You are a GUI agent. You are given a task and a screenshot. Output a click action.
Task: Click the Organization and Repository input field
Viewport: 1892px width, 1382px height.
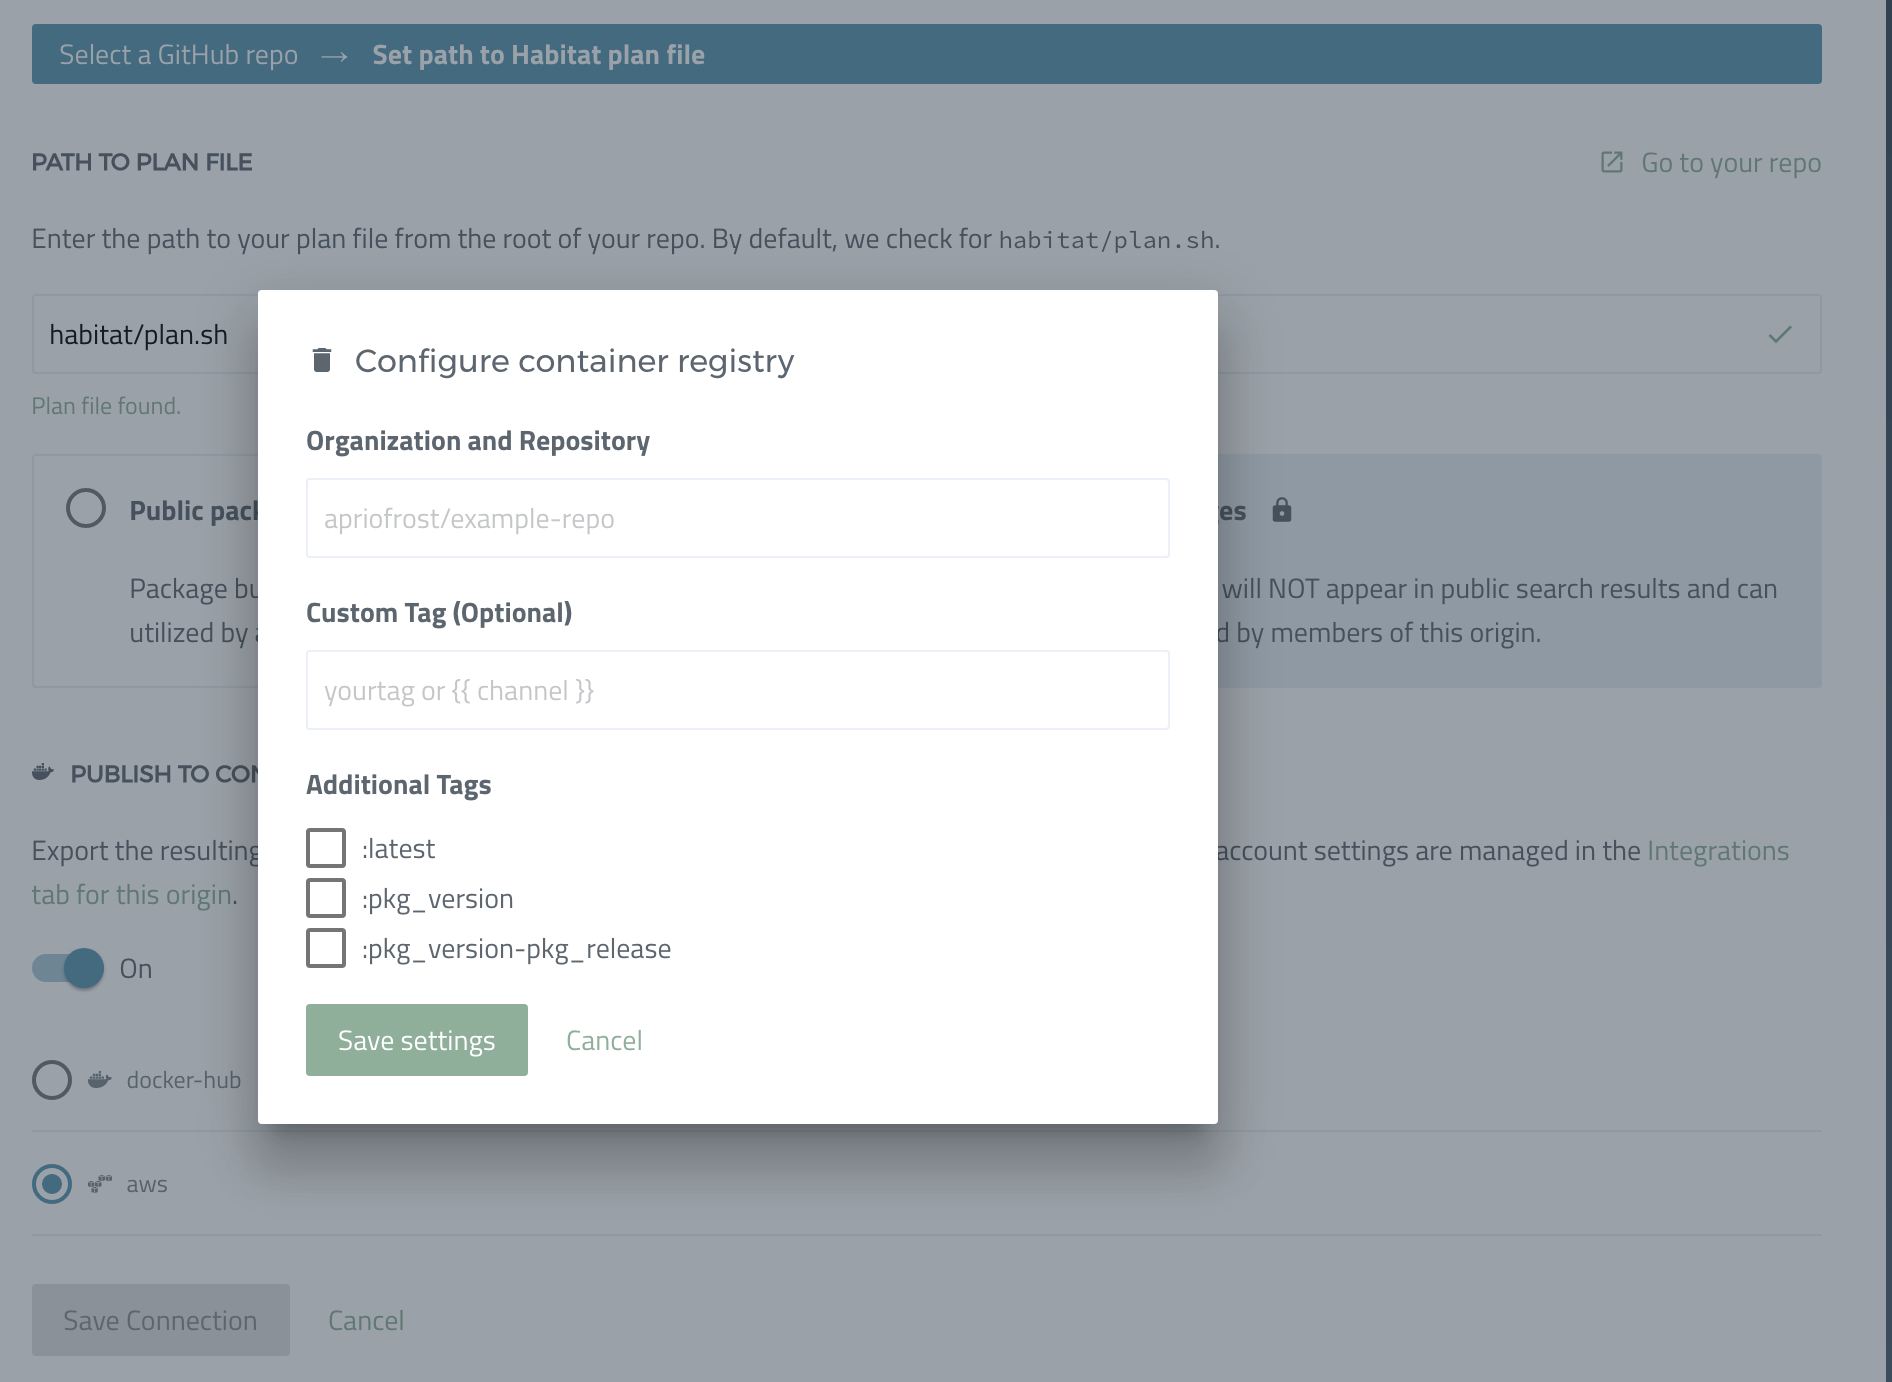(737, 517)
